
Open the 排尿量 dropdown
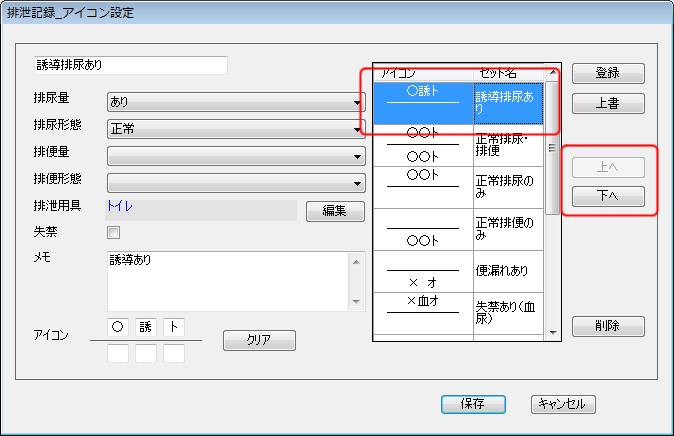236,102
